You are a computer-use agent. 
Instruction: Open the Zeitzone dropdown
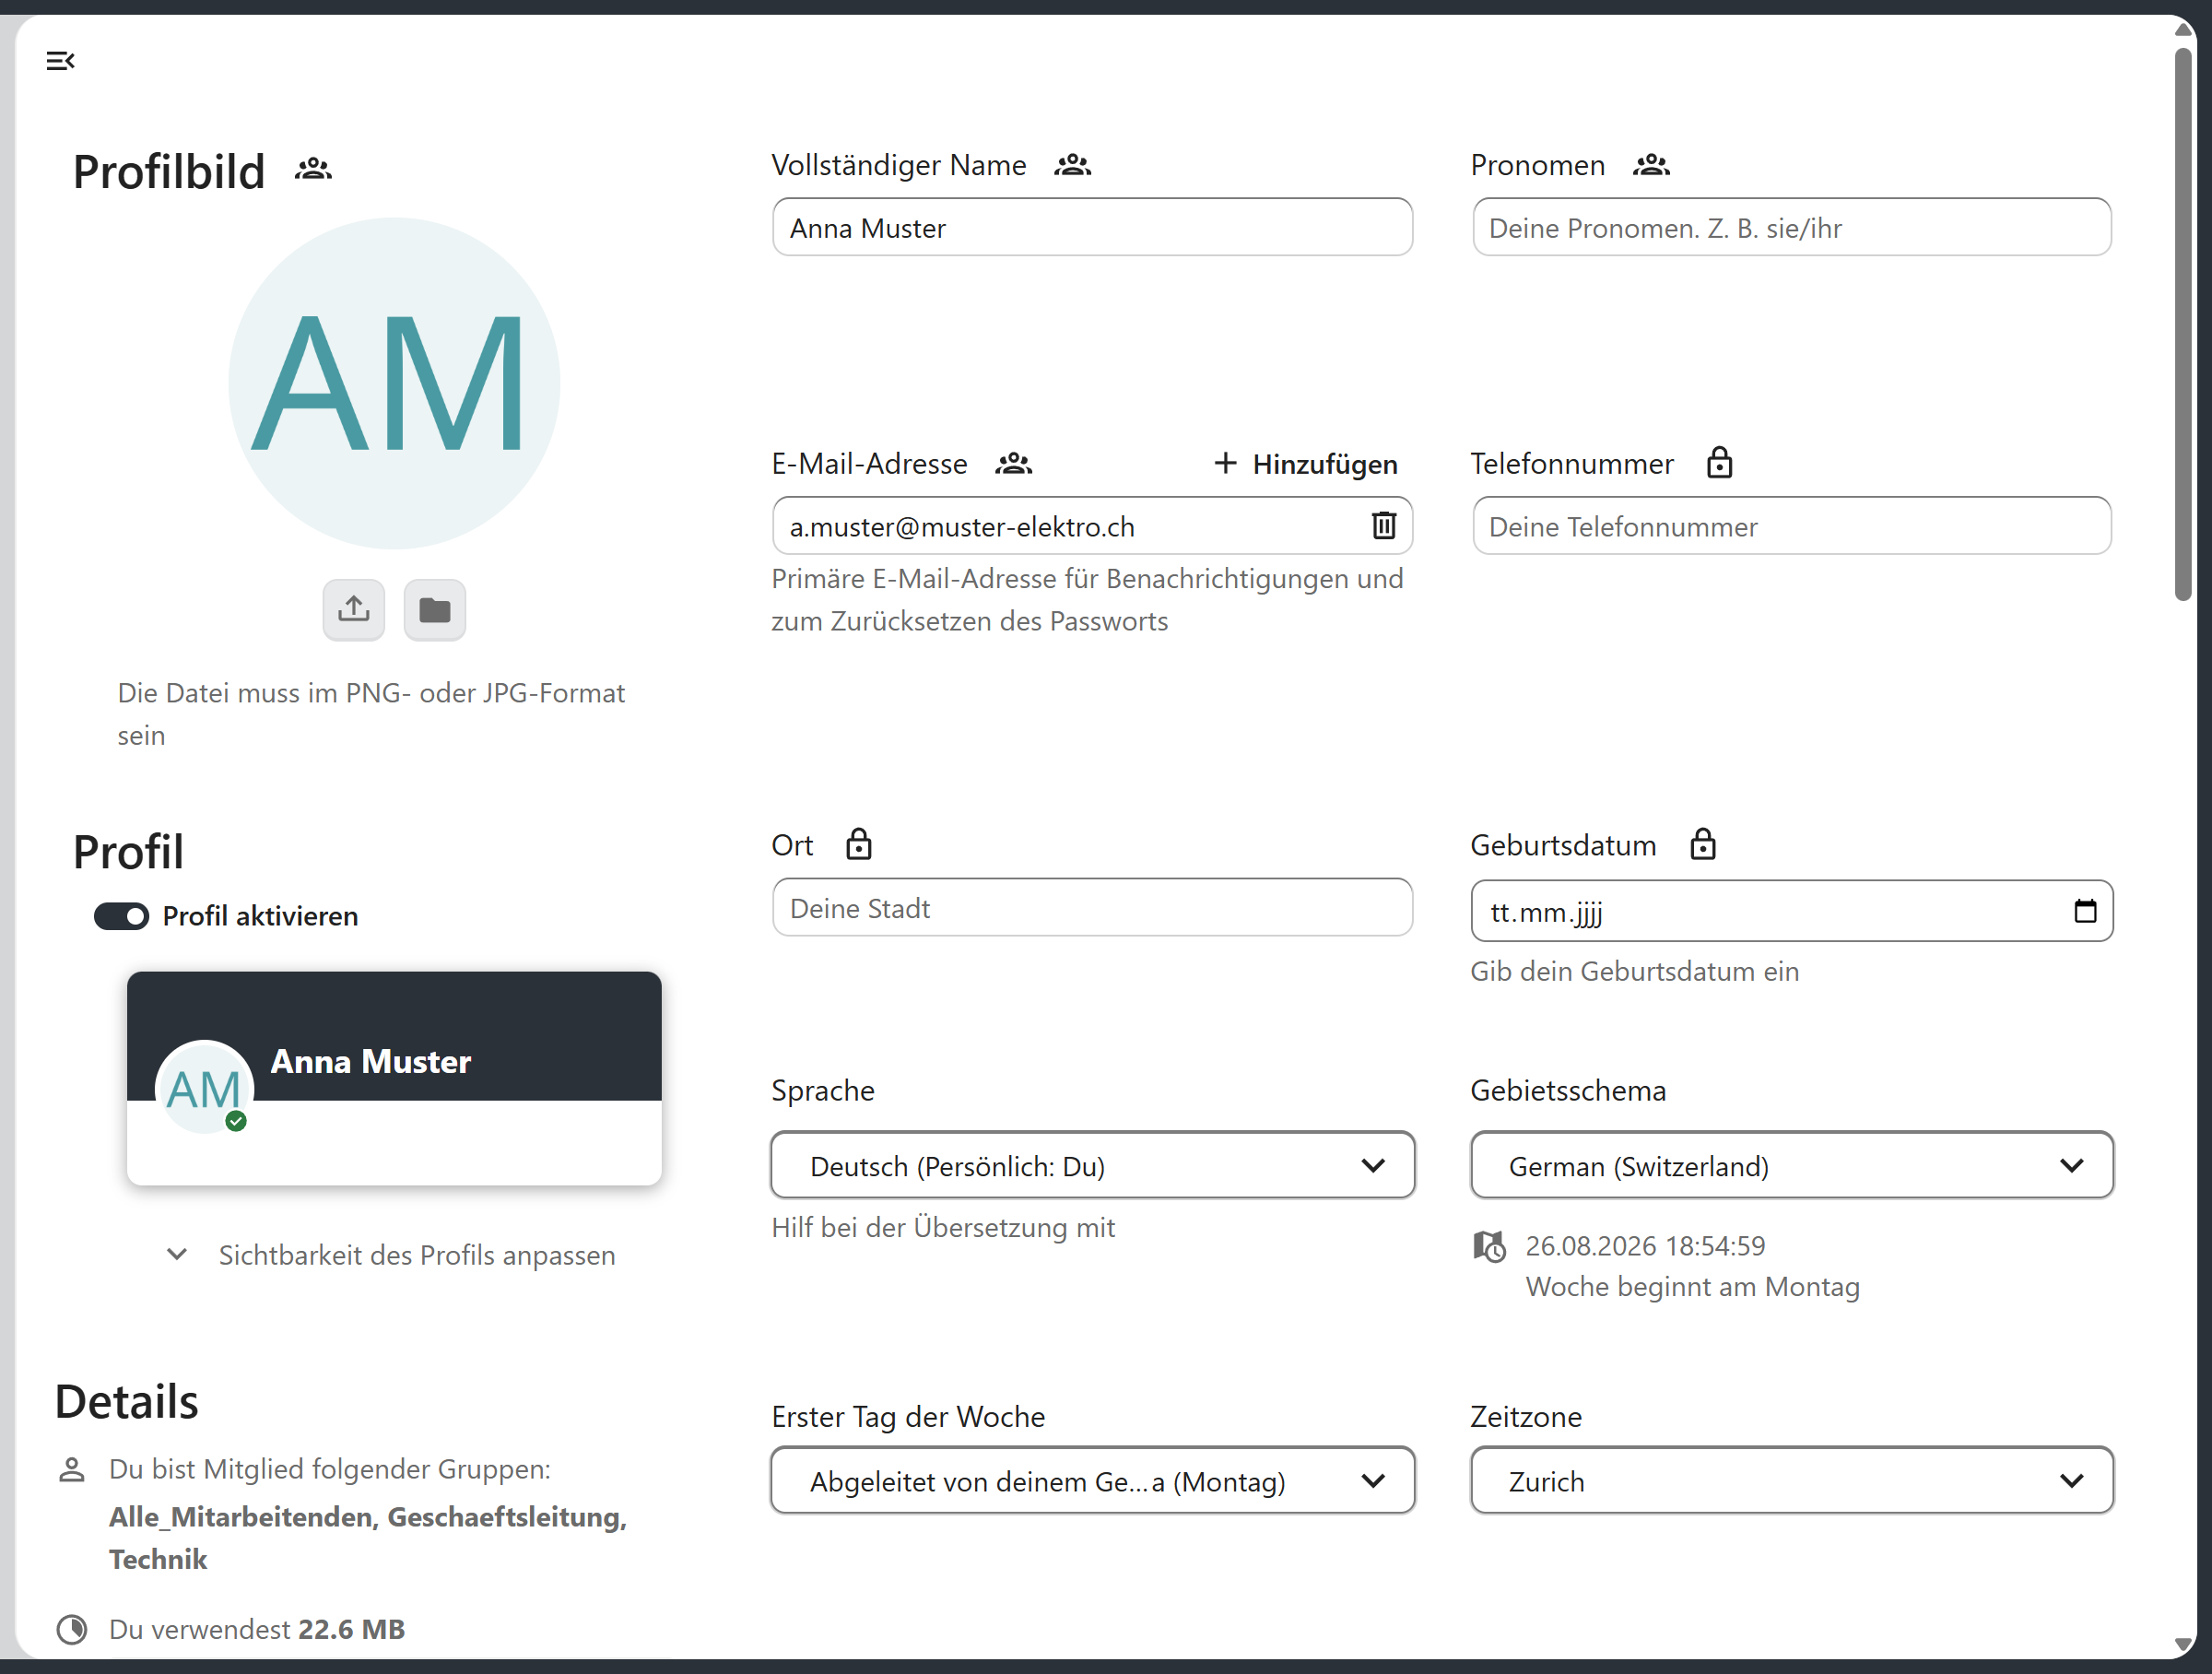1791,1481
